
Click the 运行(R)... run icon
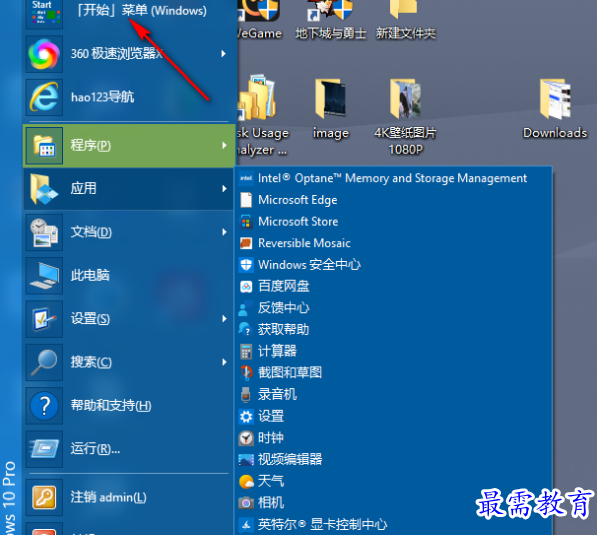44,449
